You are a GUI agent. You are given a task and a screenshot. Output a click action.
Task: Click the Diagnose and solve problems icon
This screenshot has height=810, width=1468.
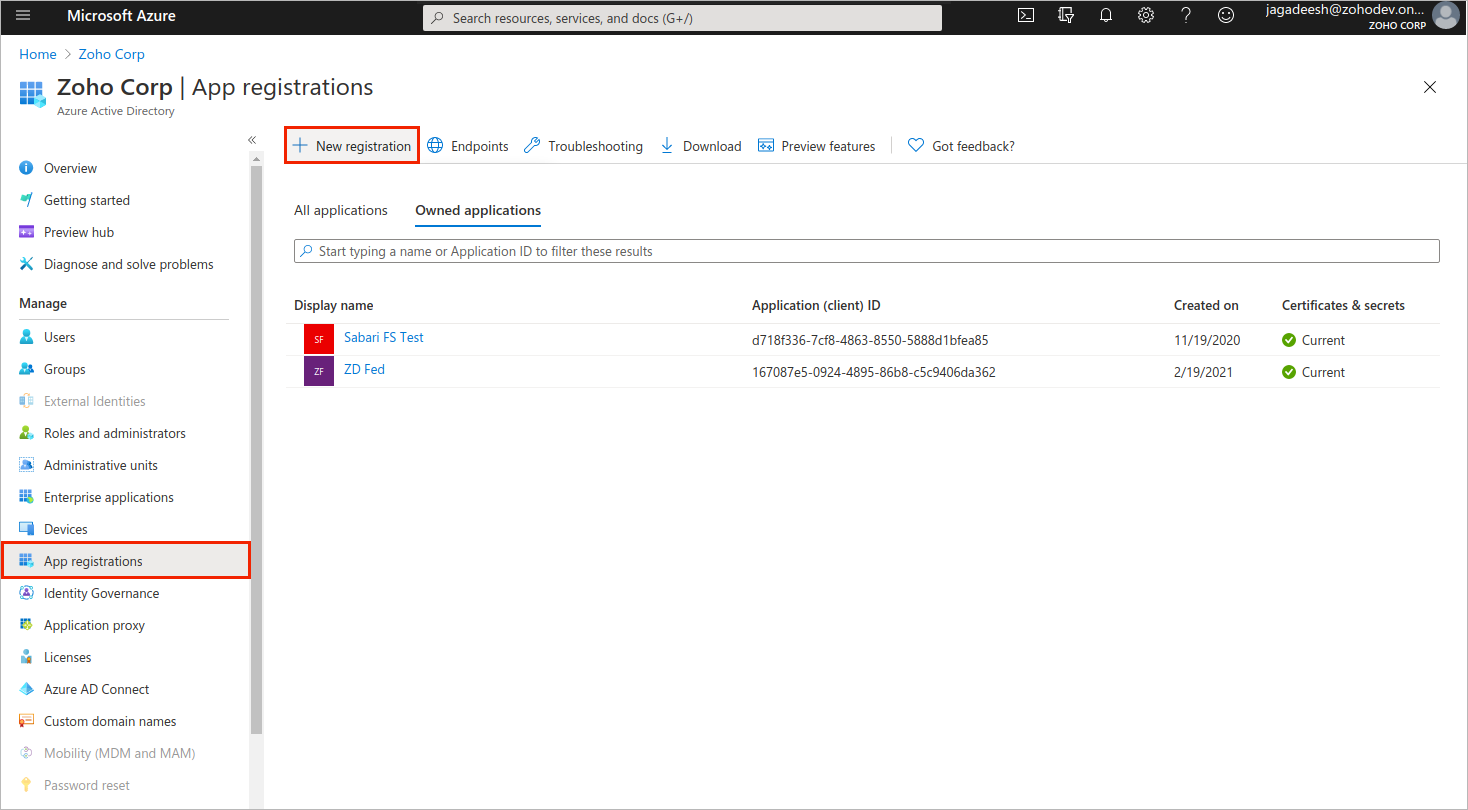click(x=27, y=264)
